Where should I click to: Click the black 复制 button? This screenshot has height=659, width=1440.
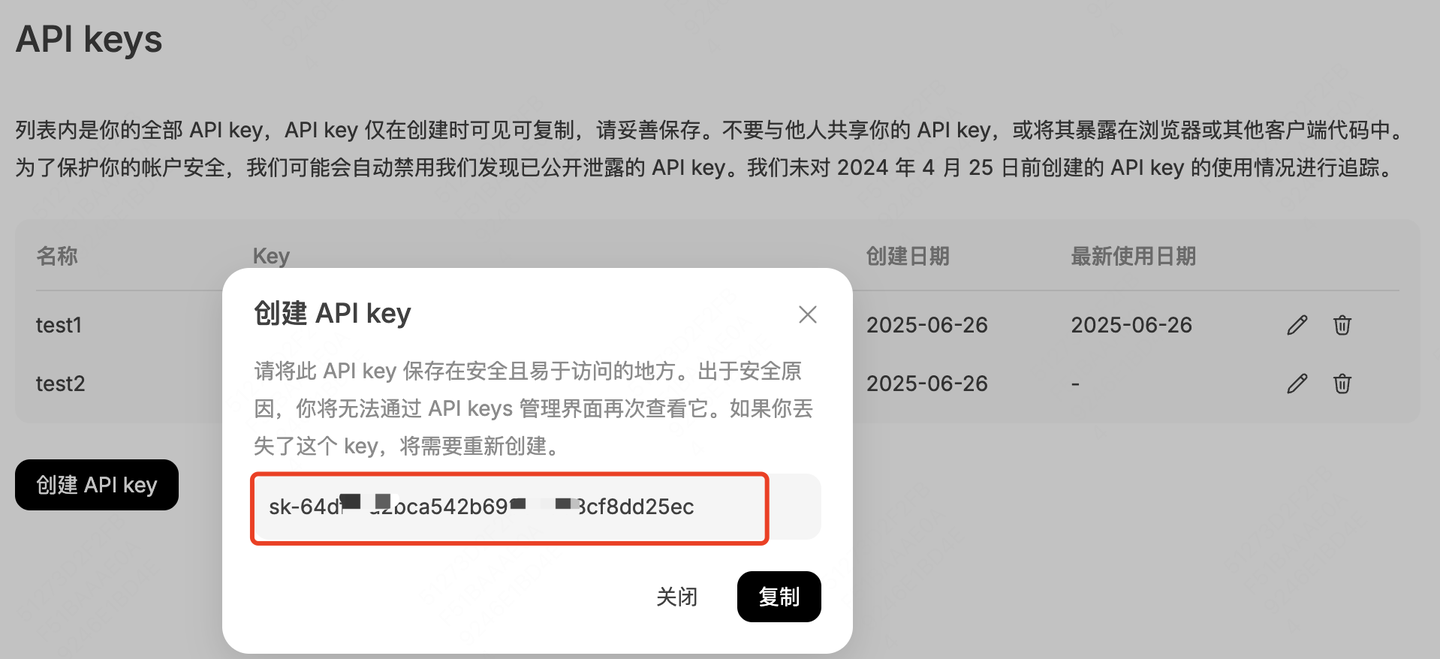779,596
